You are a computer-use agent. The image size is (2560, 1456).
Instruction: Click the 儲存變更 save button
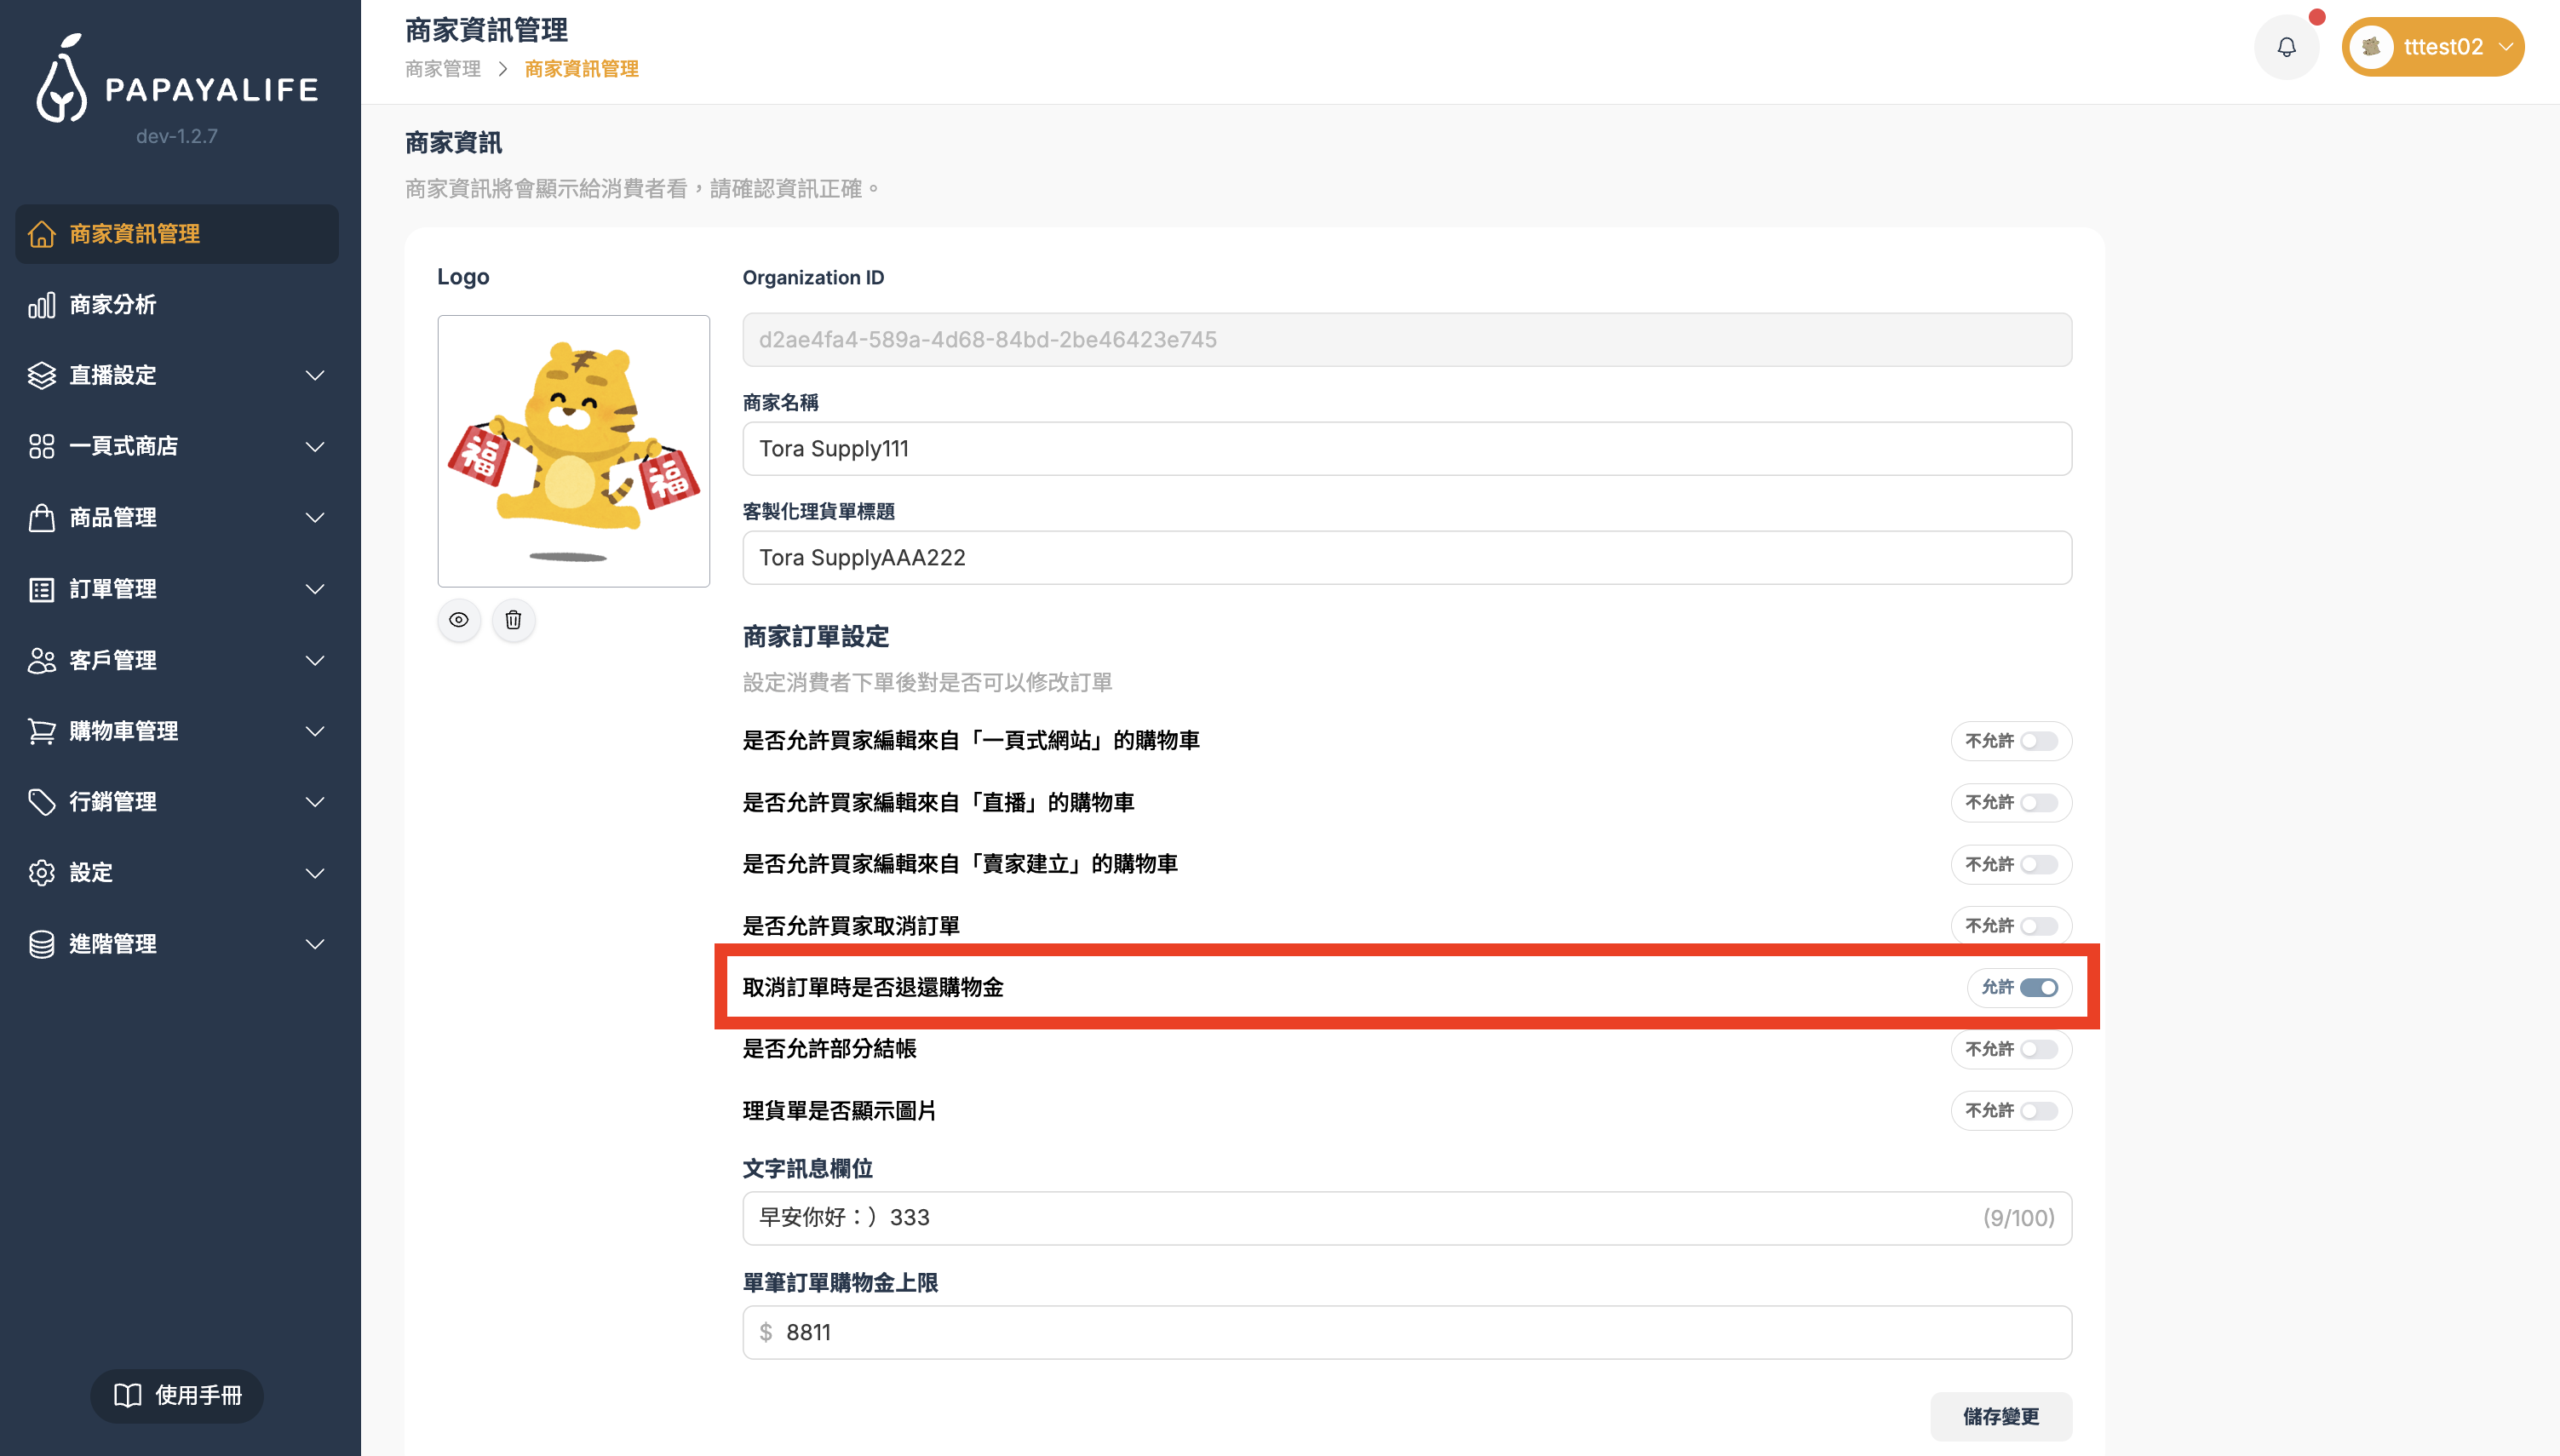point(2000,1416)
